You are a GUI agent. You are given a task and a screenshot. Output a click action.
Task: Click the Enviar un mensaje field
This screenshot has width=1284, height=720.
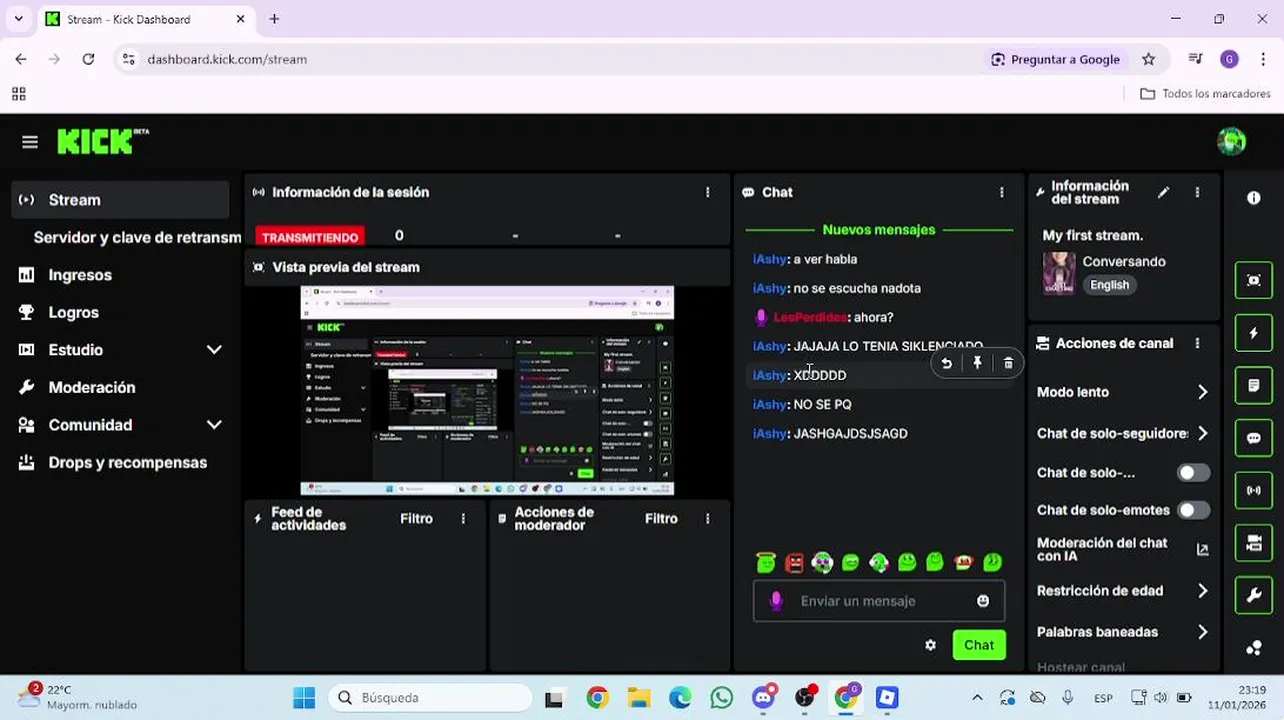pyautogui.click(x=878, y=601)
